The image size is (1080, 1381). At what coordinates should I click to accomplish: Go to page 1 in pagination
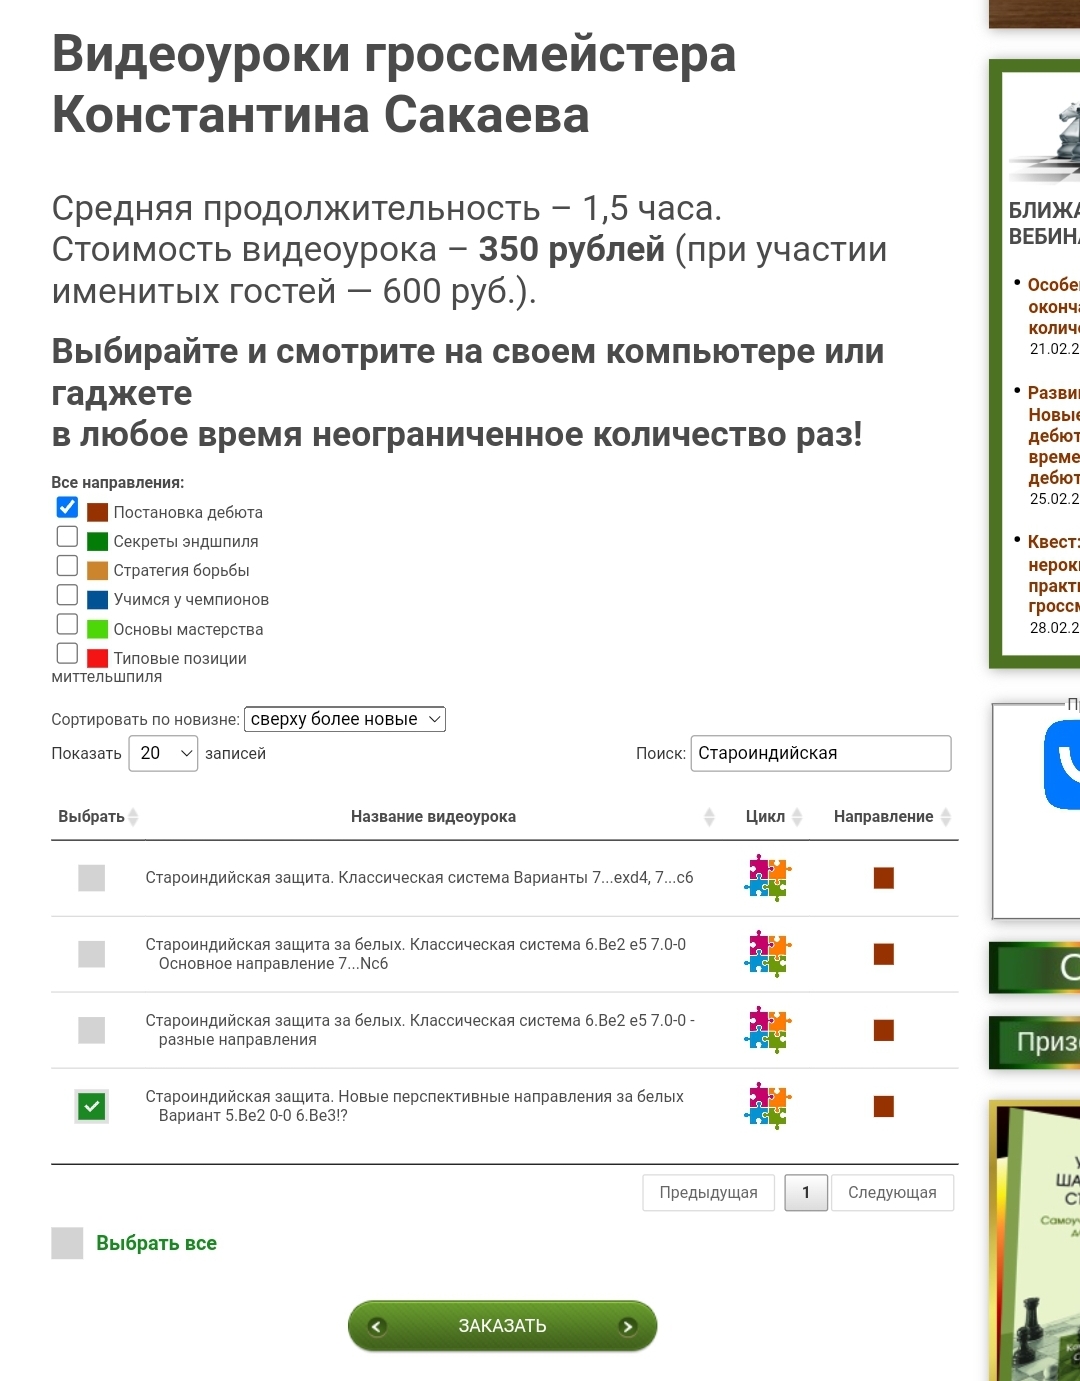click(806, 1192)
